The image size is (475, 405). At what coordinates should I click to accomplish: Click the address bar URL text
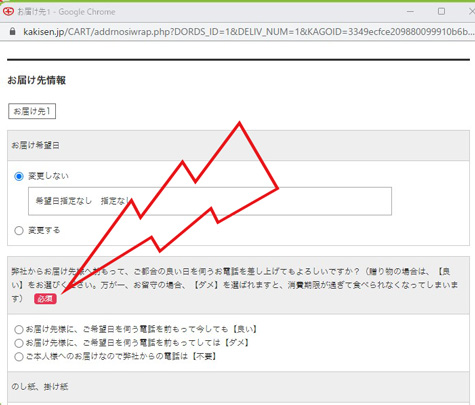(x=248, y=32)
